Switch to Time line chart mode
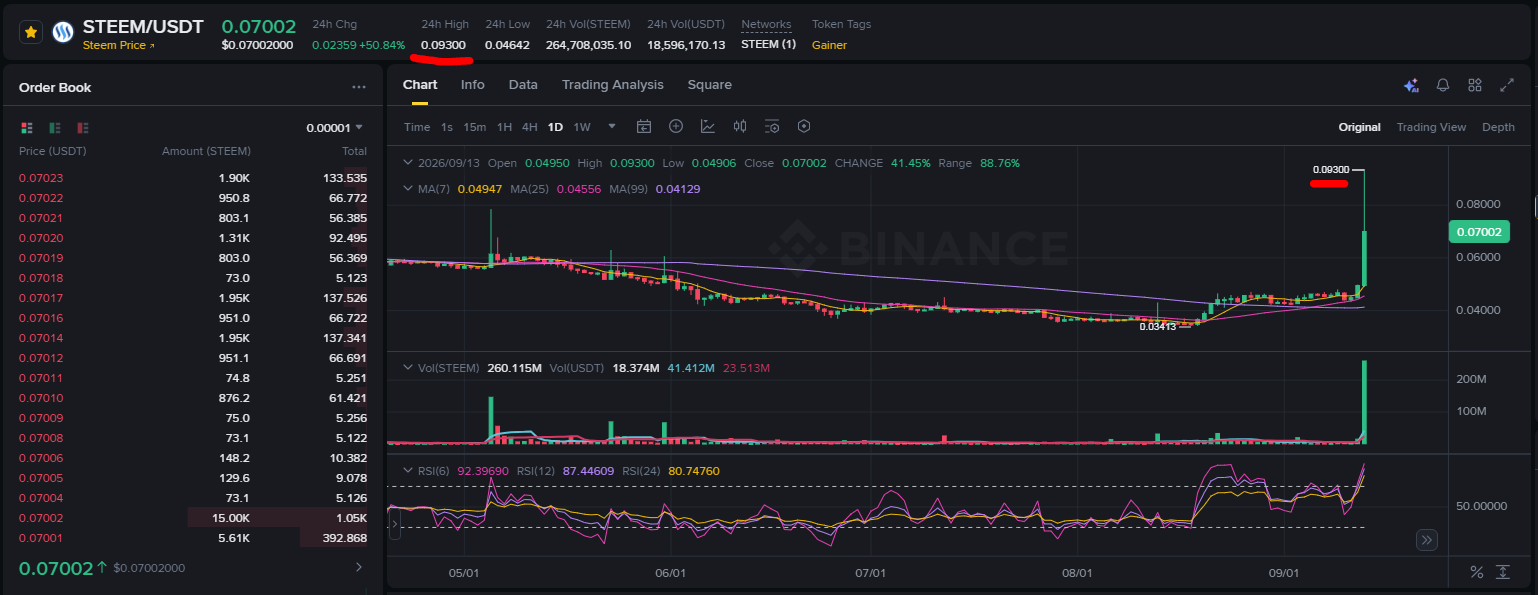 417,127
